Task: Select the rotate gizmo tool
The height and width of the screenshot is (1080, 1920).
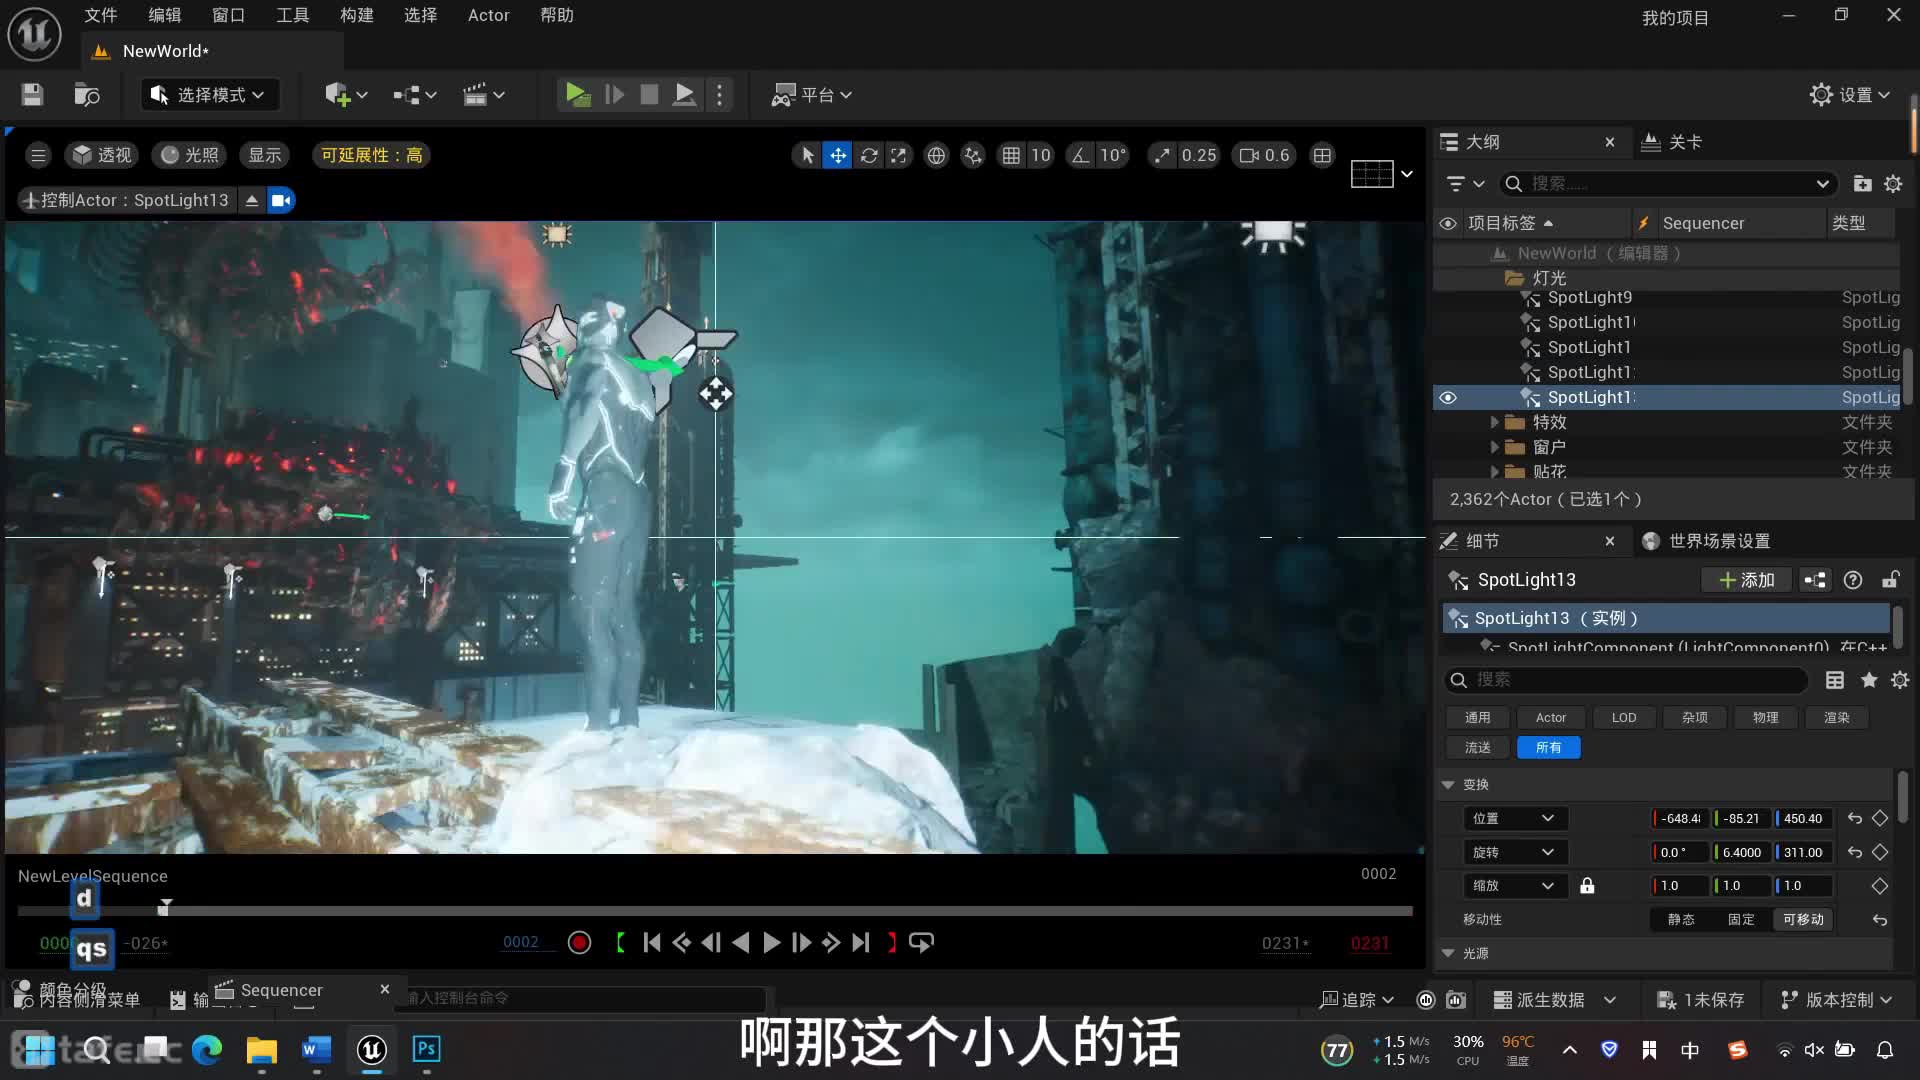Action: click(x=869, y=155)
